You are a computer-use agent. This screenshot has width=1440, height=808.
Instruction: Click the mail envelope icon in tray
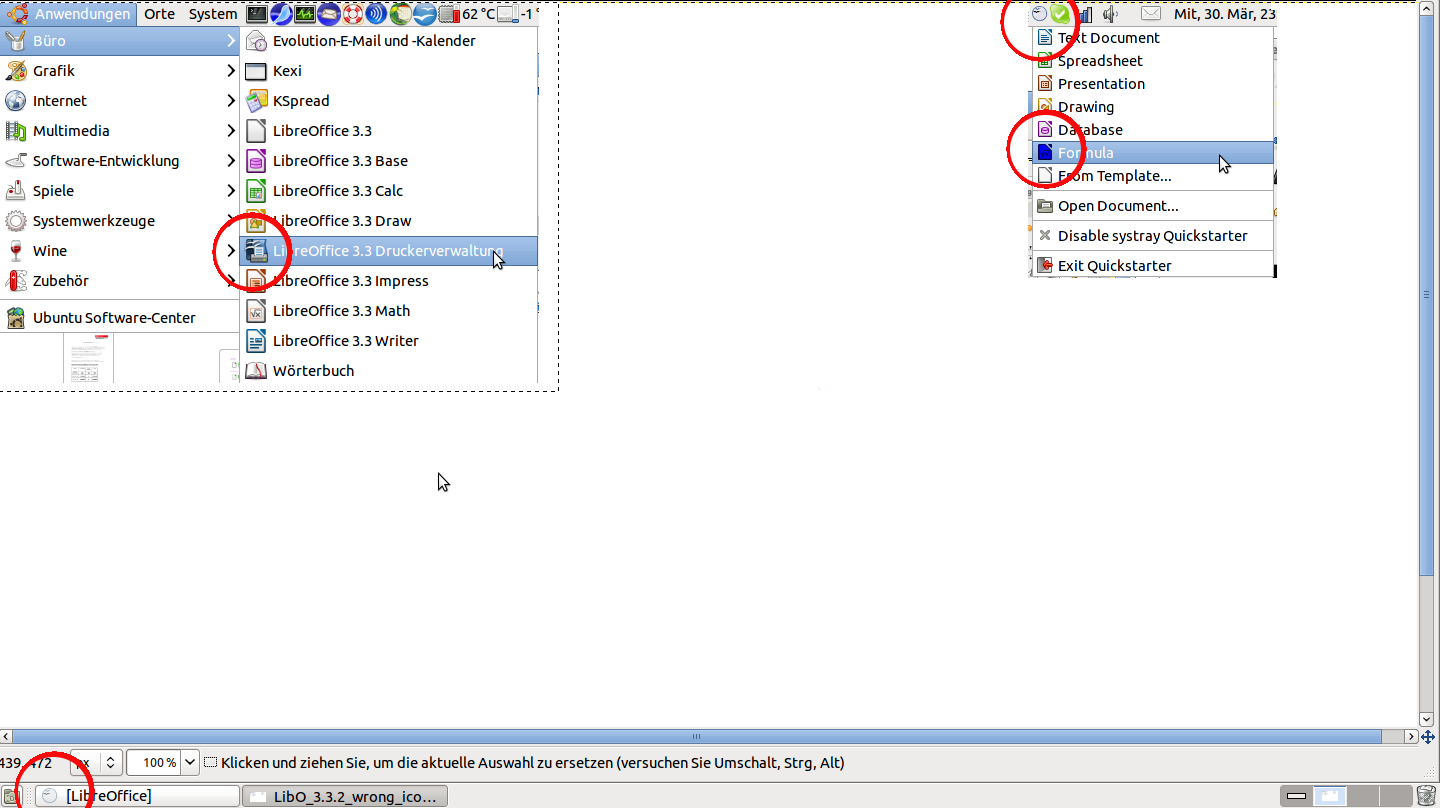1151,14
